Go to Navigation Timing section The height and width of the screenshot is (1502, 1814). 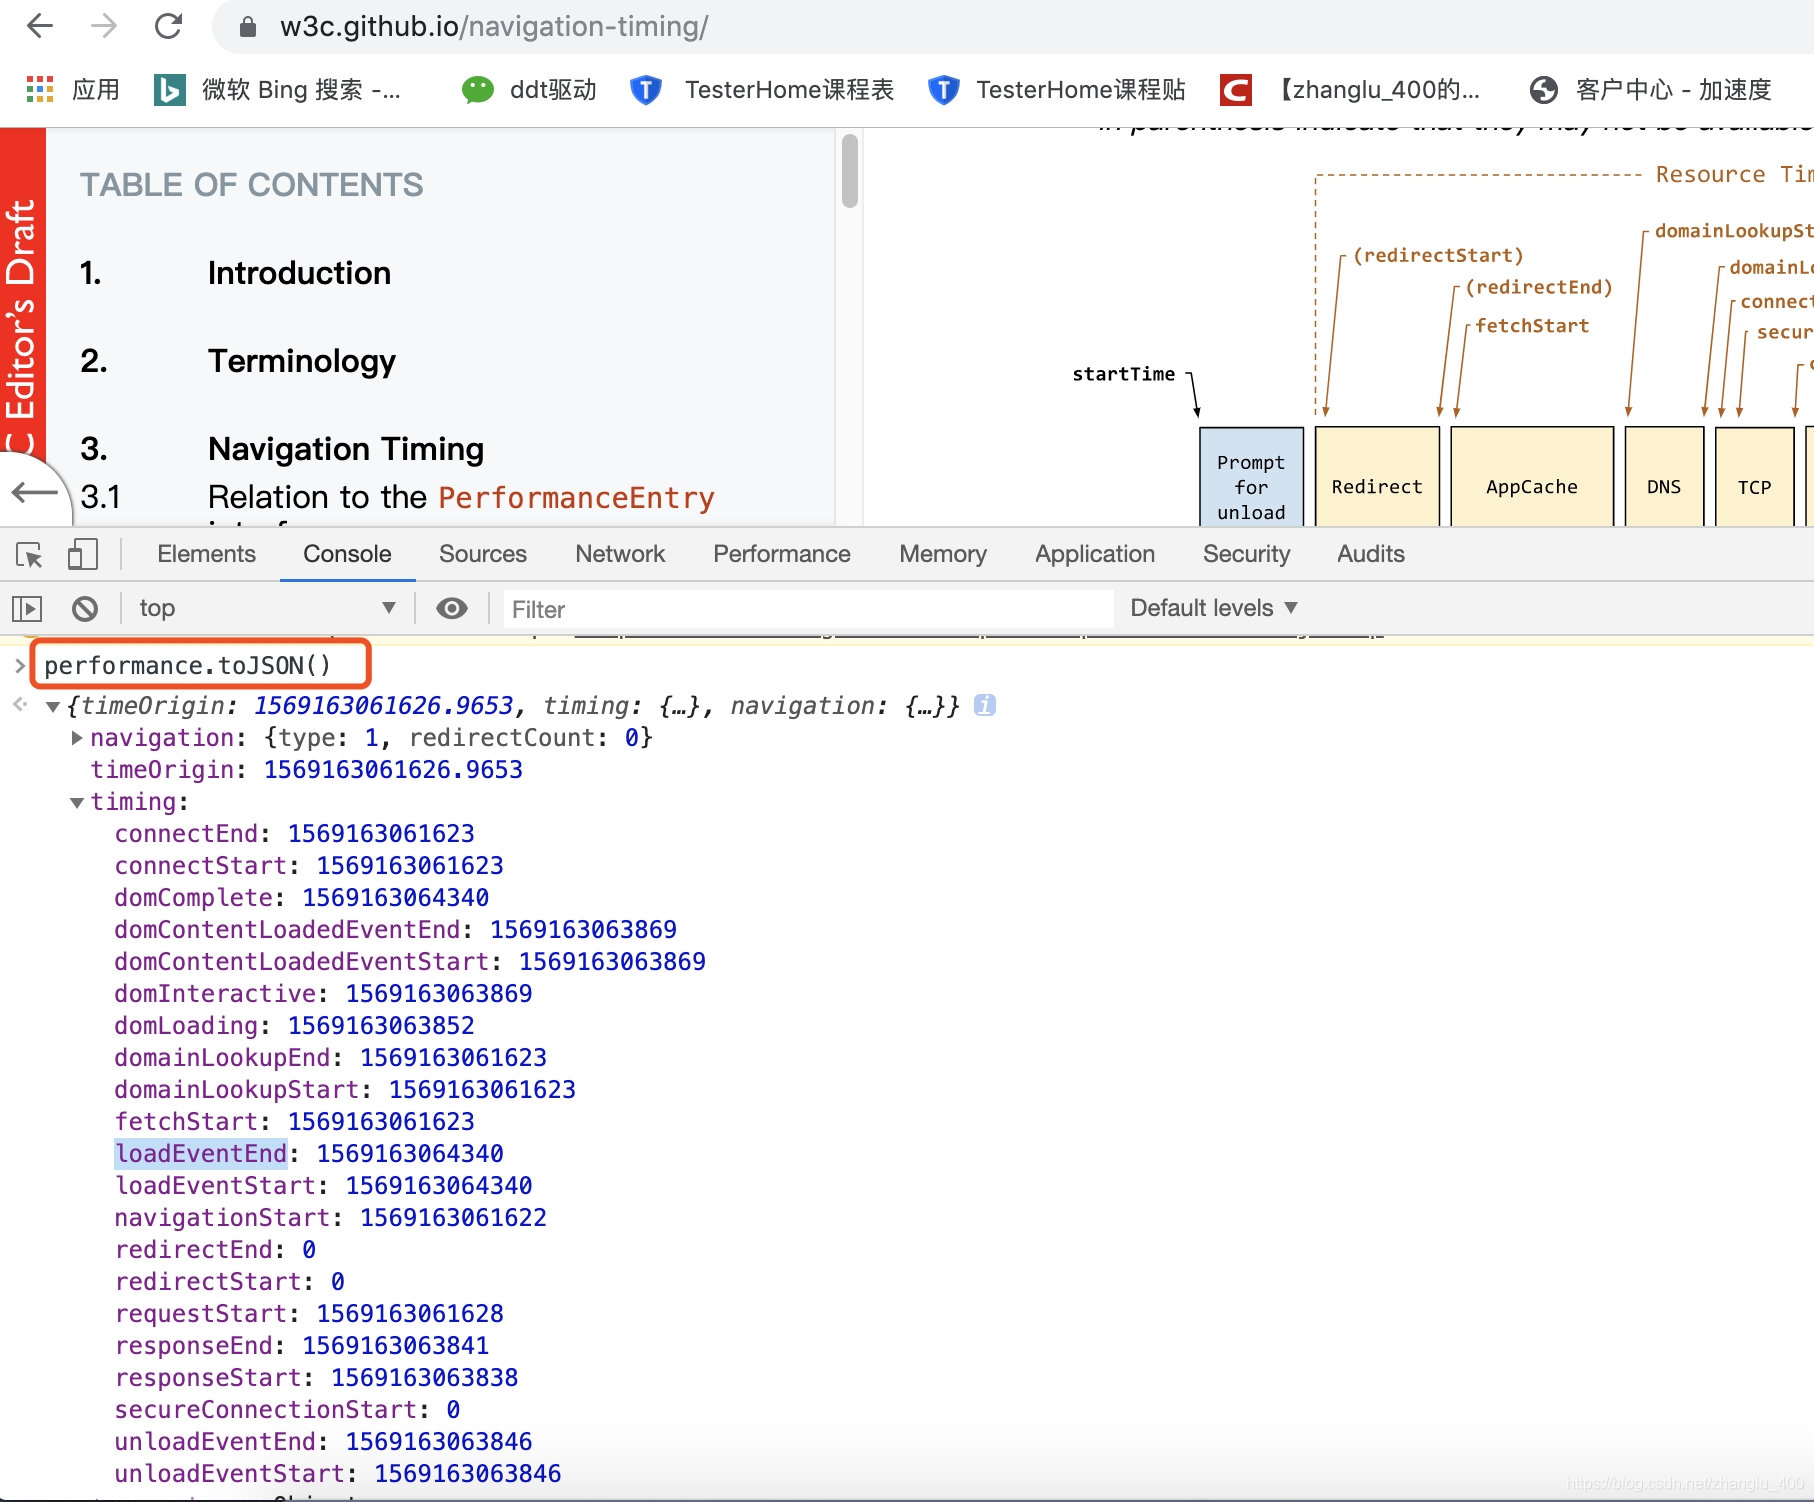pyautogui.click(x=346, y=449)
